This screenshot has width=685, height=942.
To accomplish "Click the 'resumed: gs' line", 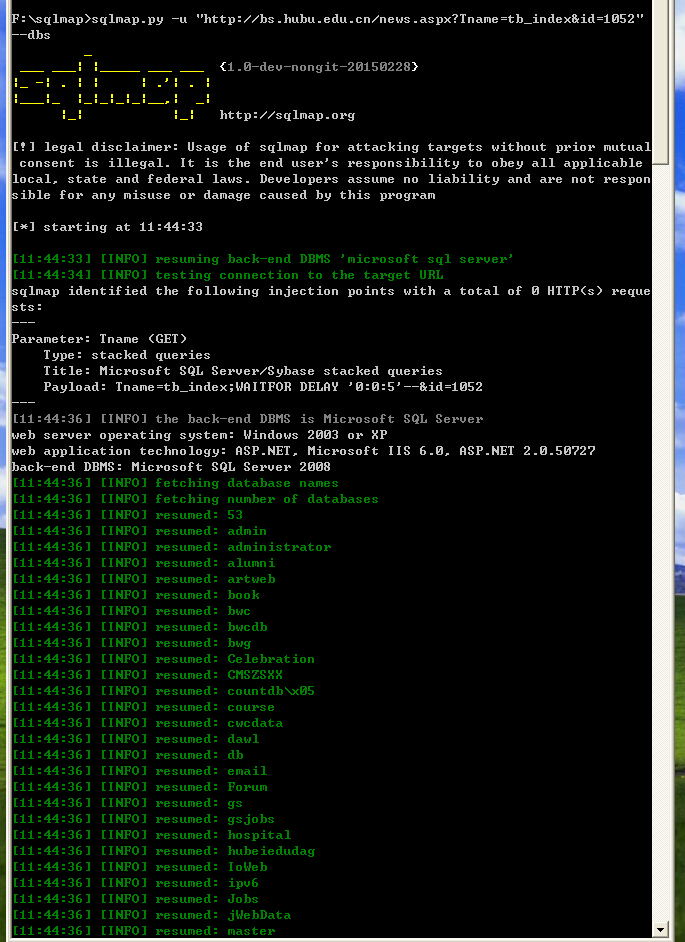I will coord(127,803).
